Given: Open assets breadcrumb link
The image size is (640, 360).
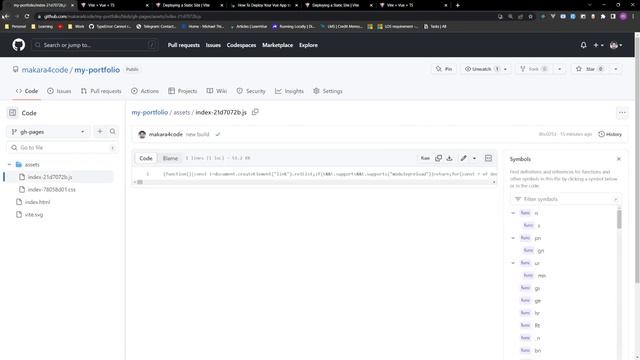Looking at the screenshot, I should coord(182,112).
